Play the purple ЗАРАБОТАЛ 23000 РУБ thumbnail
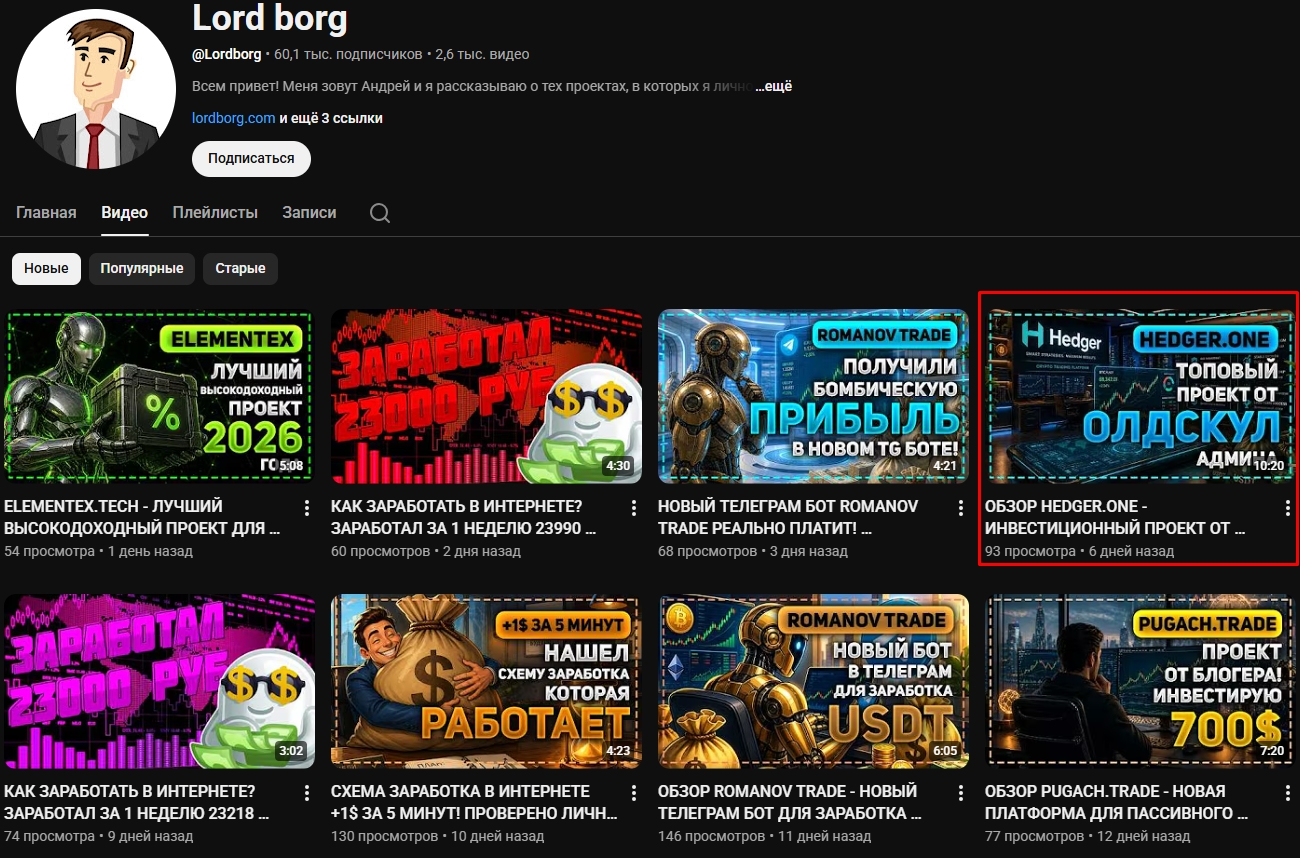 click(x=159, y=681)
